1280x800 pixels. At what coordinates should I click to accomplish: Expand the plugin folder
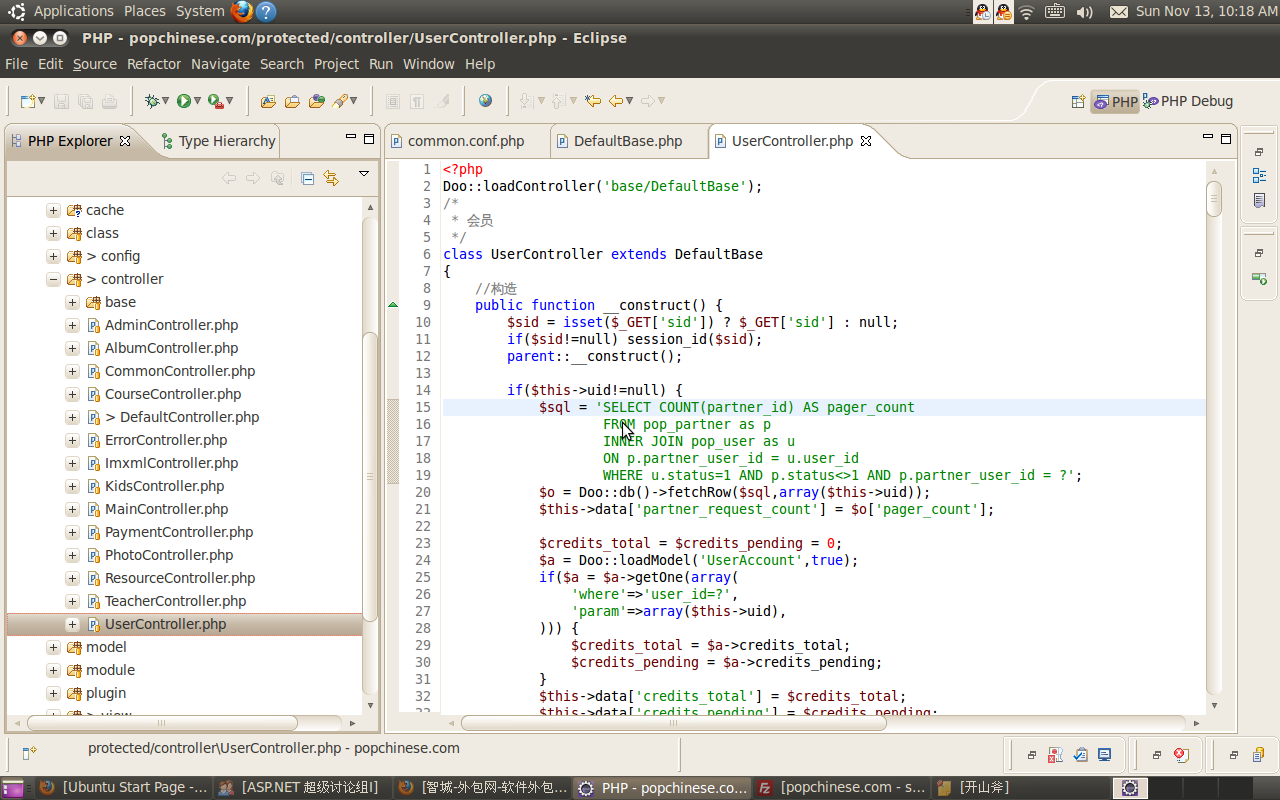(x=53, y=693)
